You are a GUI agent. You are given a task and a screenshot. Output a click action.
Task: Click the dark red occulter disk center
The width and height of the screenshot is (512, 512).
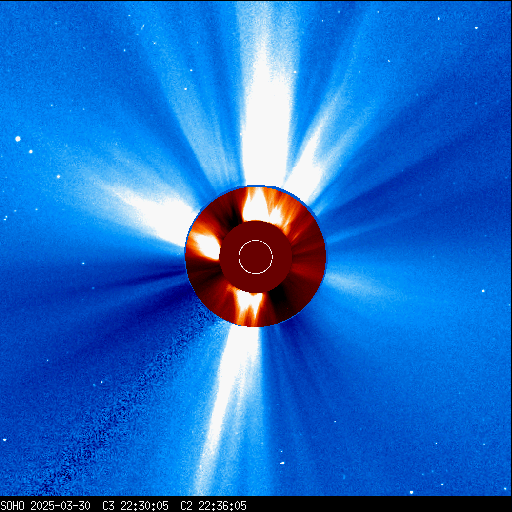pyautogui.click(x=256, y=257)
